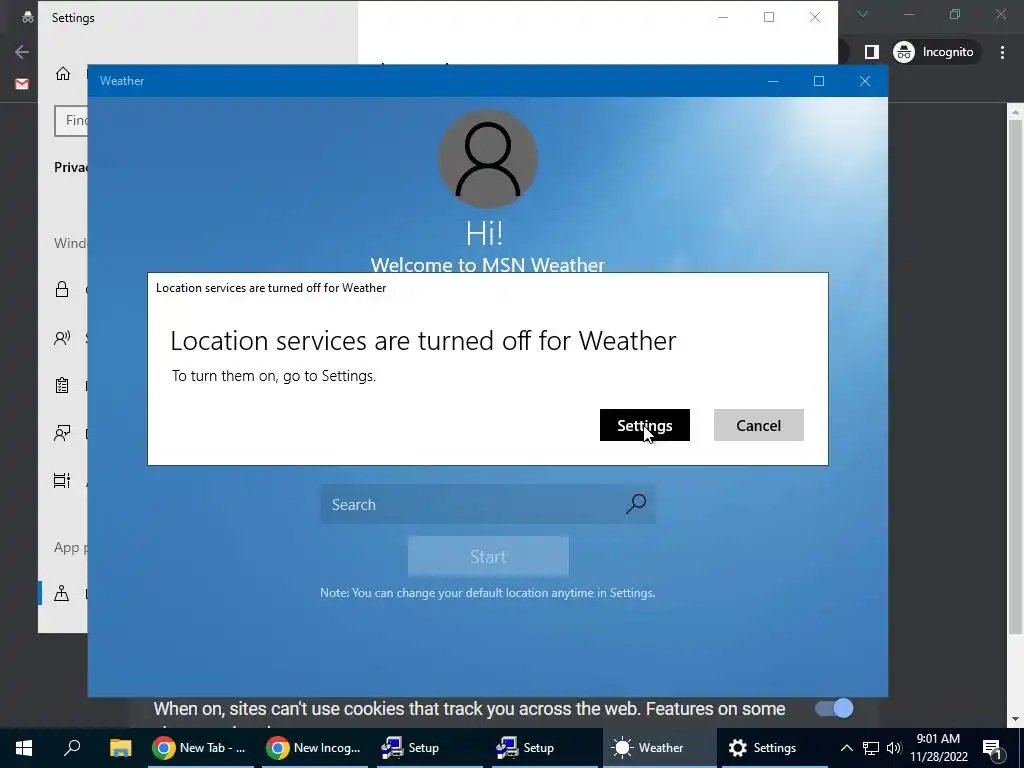
Task: Open the volume tray icon
Action: (894, 748)
